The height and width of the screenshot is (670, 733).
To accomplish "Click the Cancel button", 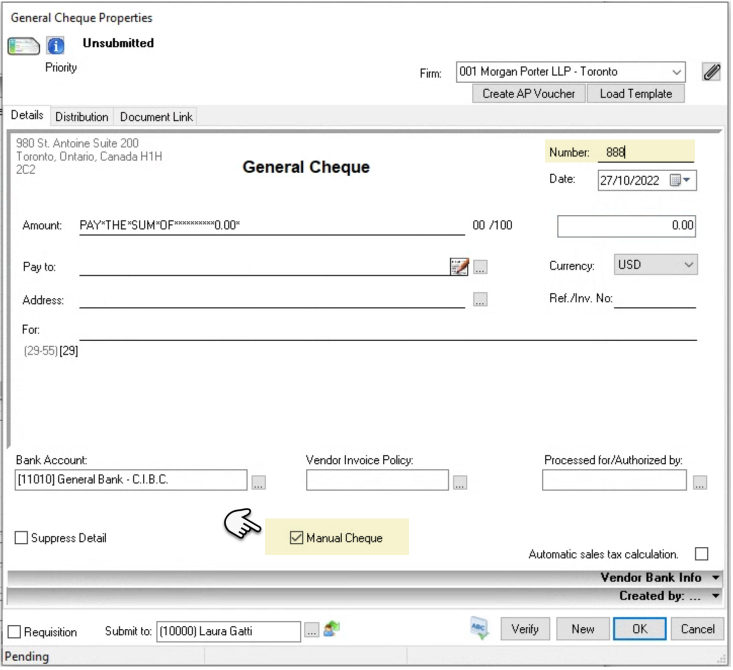I will click(x=697, y=629).
